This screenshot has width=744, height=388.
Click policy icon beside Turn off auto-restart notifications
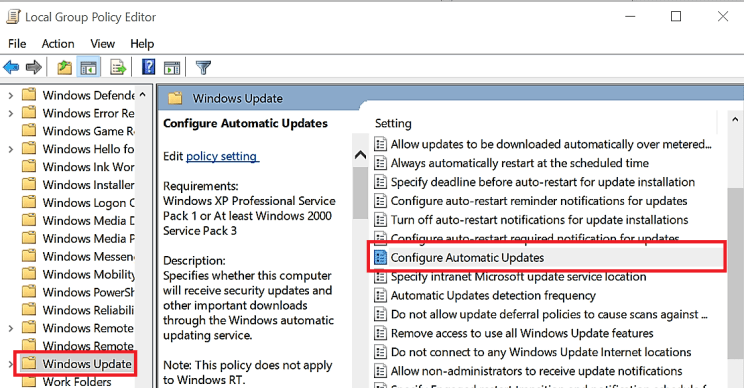pos(380,220)
